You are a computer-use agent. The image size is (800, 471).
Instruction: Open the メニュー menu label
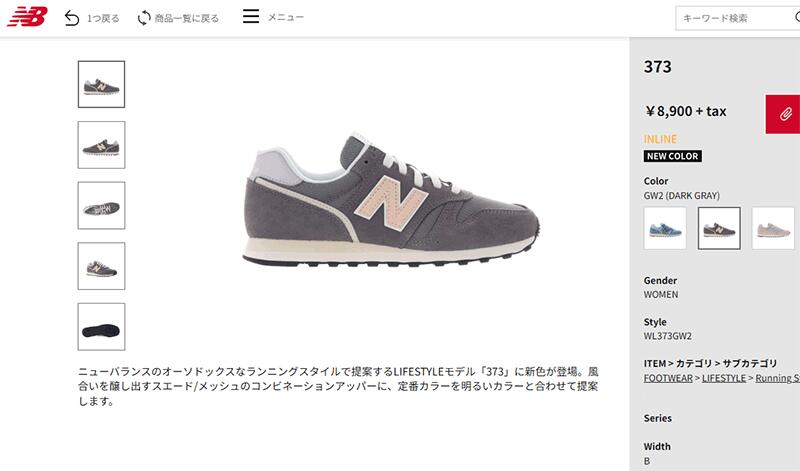click(x=286, y=17)
